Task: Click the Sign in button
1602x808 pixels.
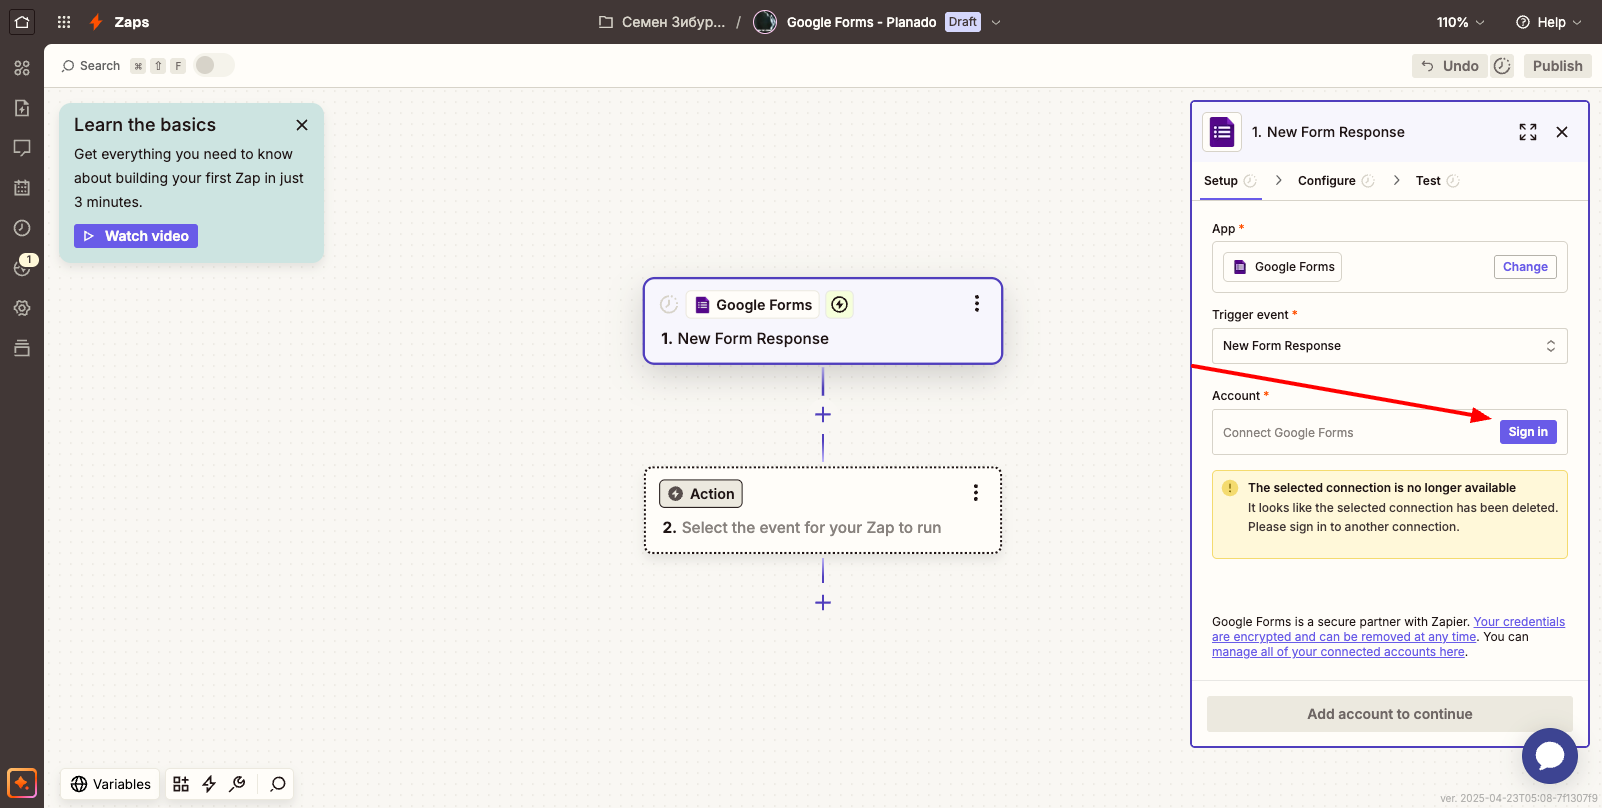Action: click(1528, 432)
